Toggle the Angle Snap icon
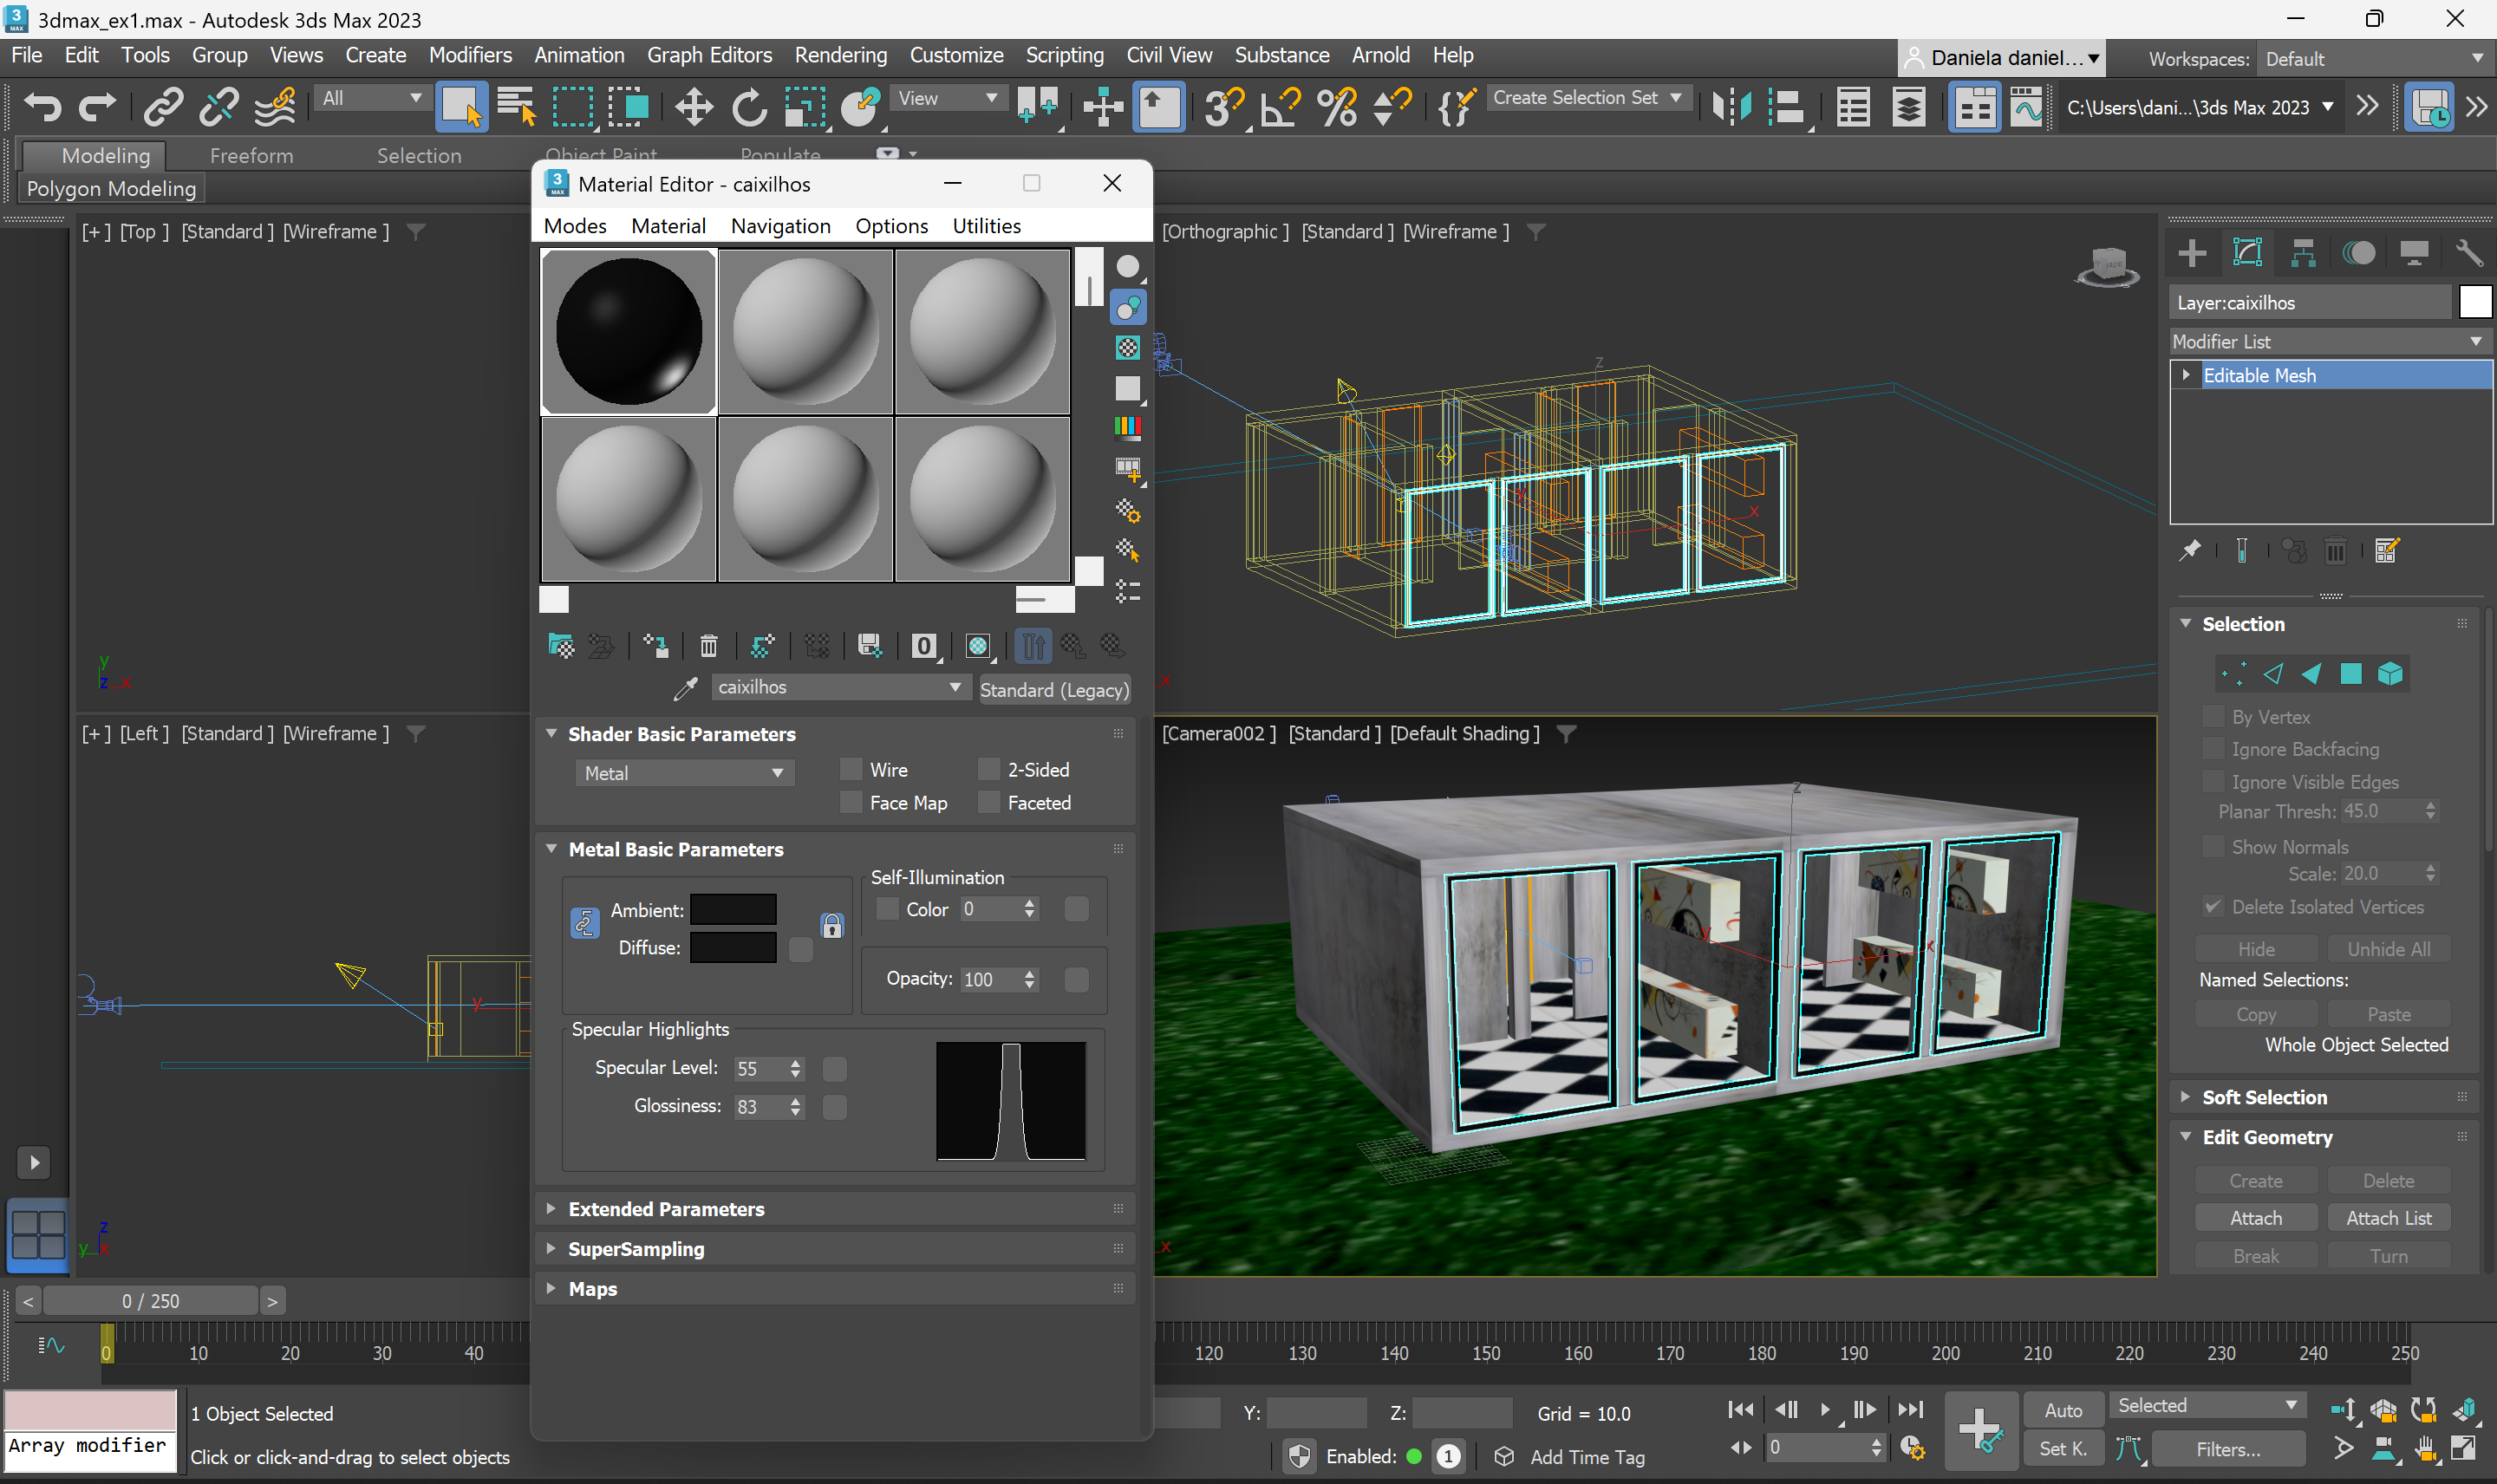Viewport: 2497px width, 1484px height. [1279, 107]
